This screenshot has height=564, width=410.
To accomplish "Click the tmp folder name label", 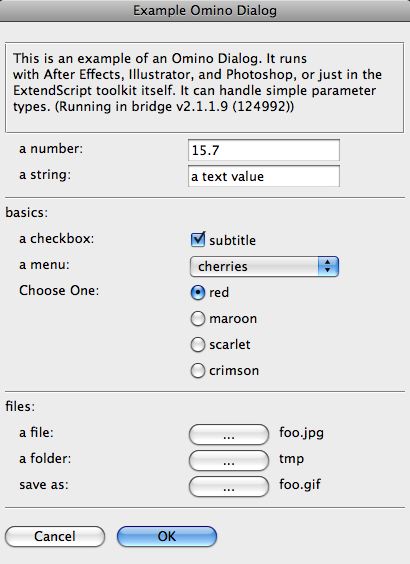I will 292,459.
